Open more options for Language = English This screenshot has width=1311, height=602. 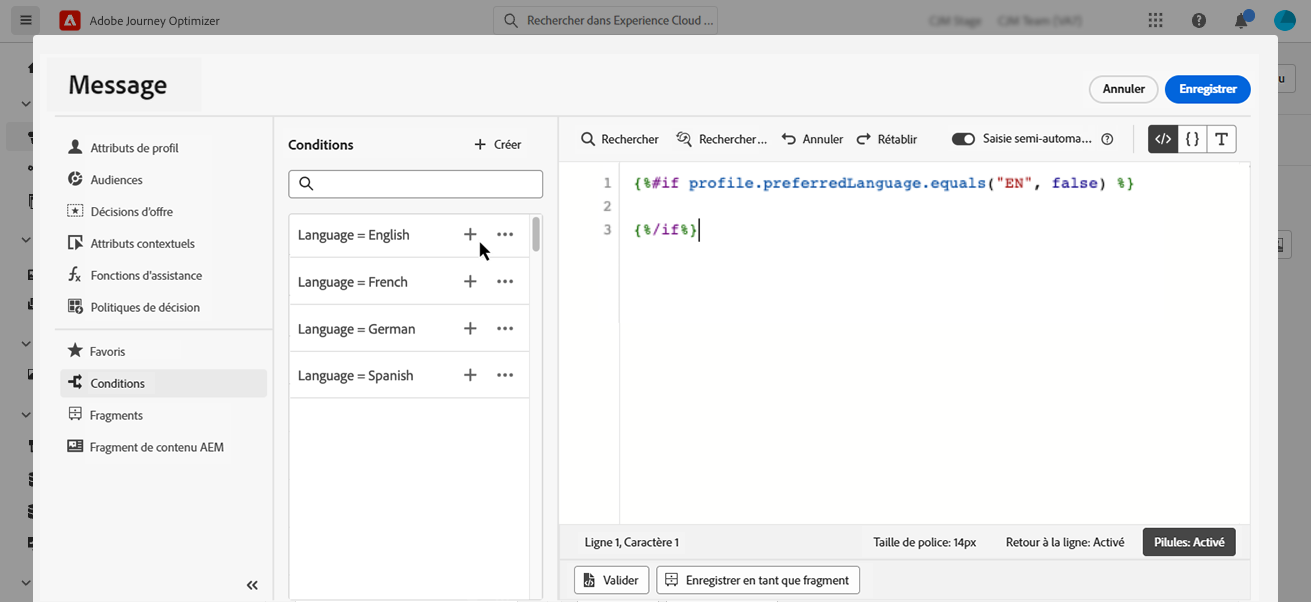pyautogui.click(x=505, y=235)
